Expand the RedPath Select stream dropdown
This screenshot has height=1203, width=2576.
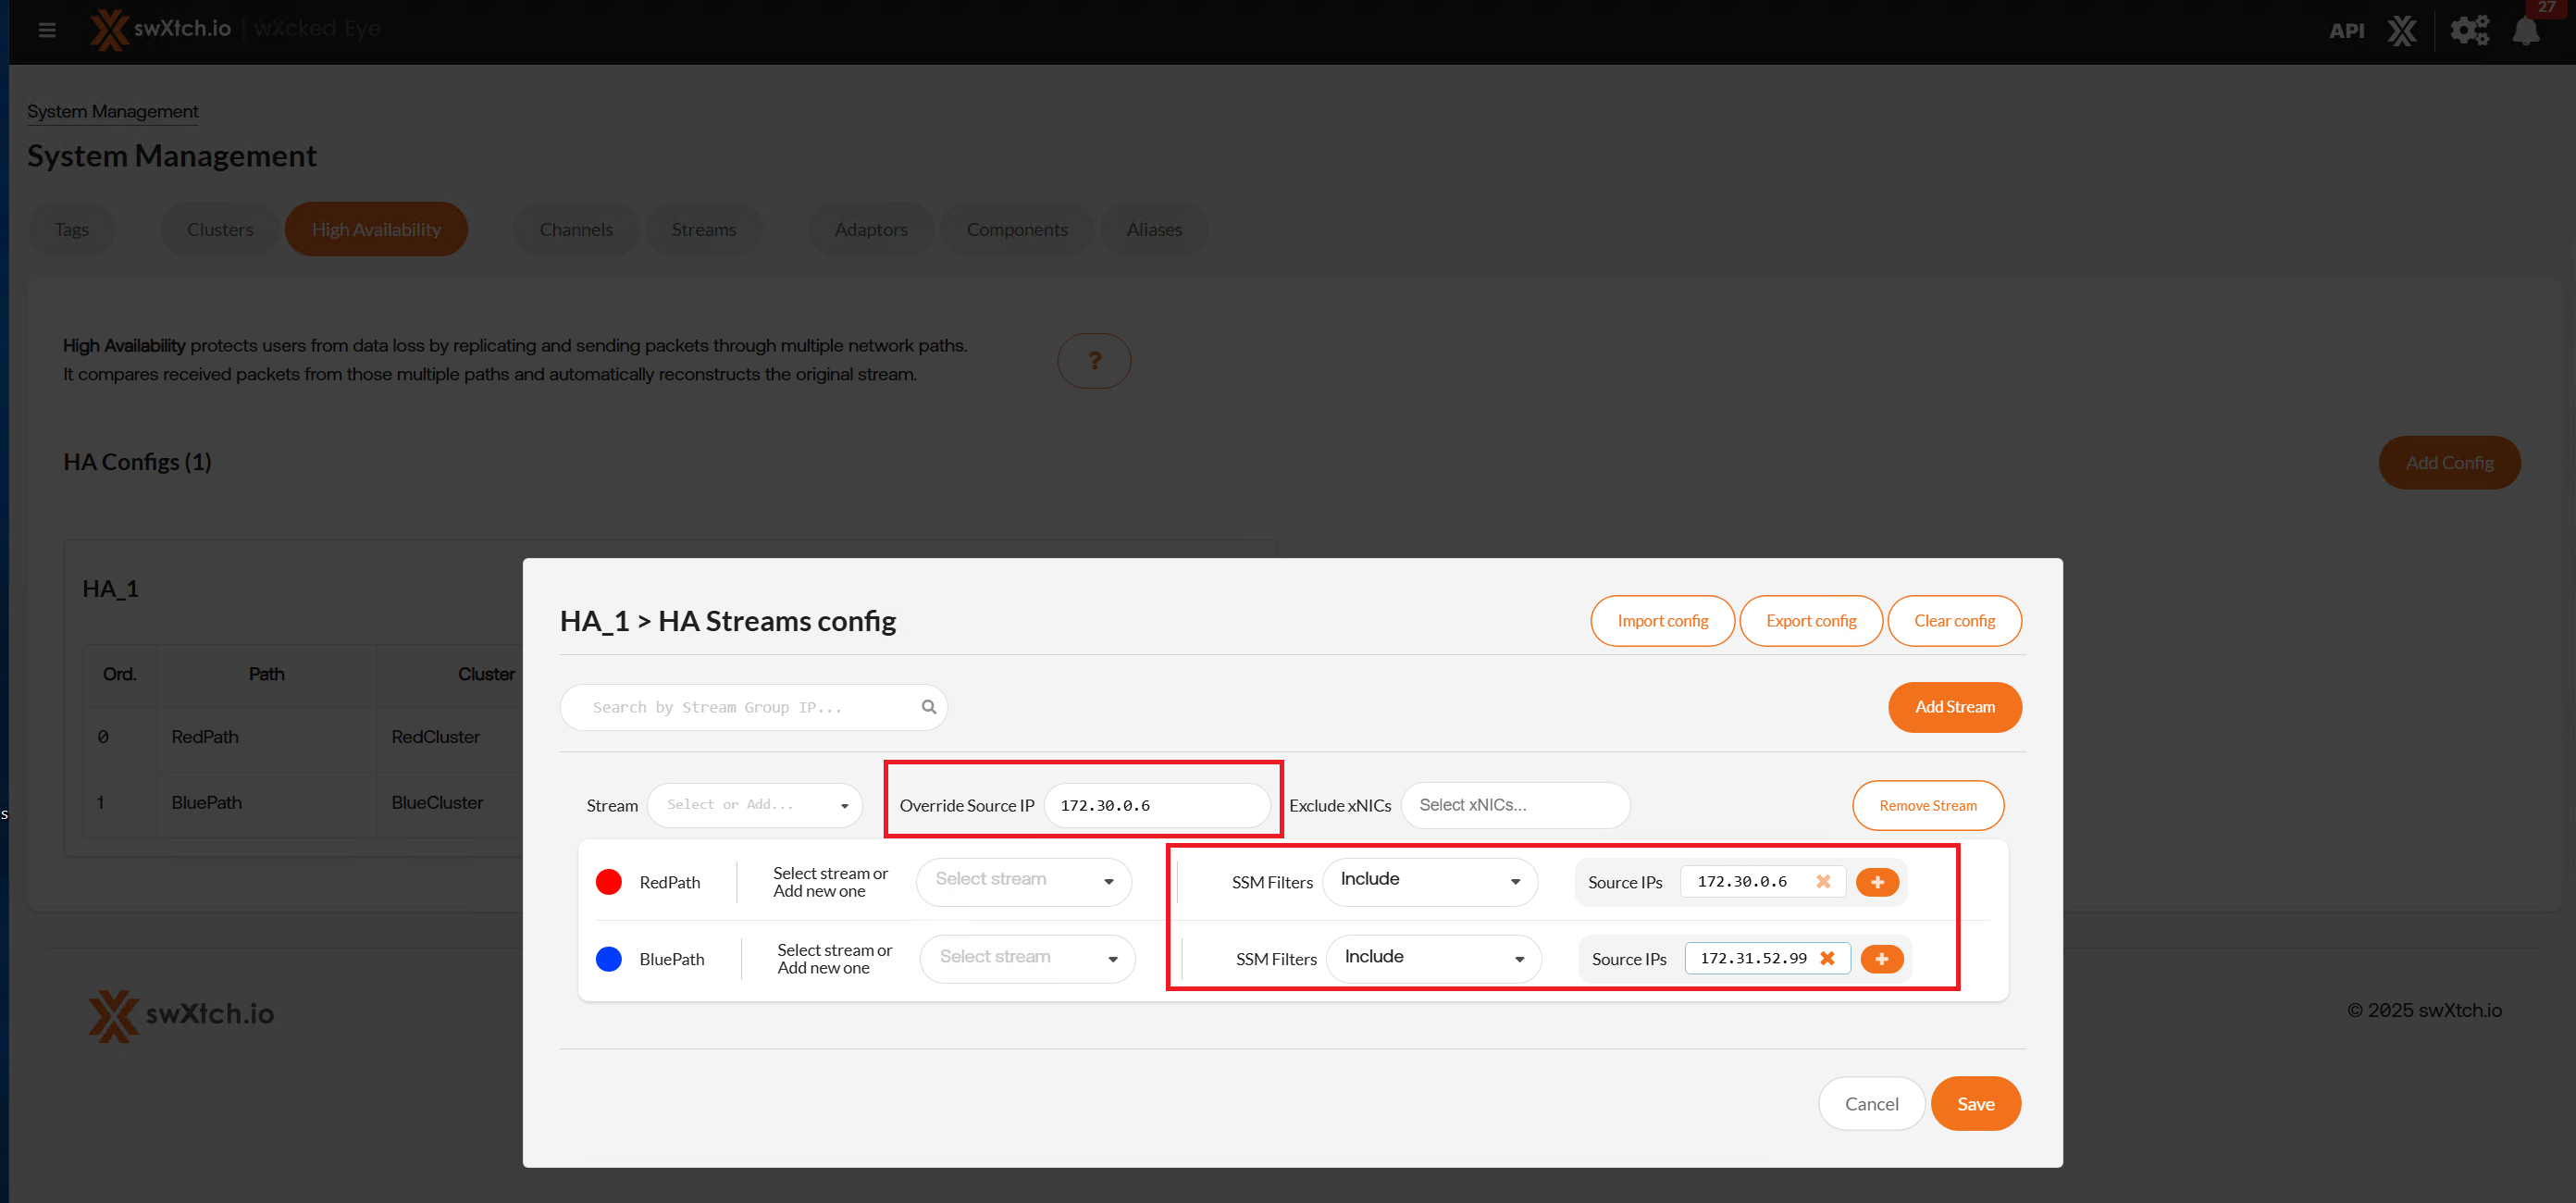(1023, 880)
